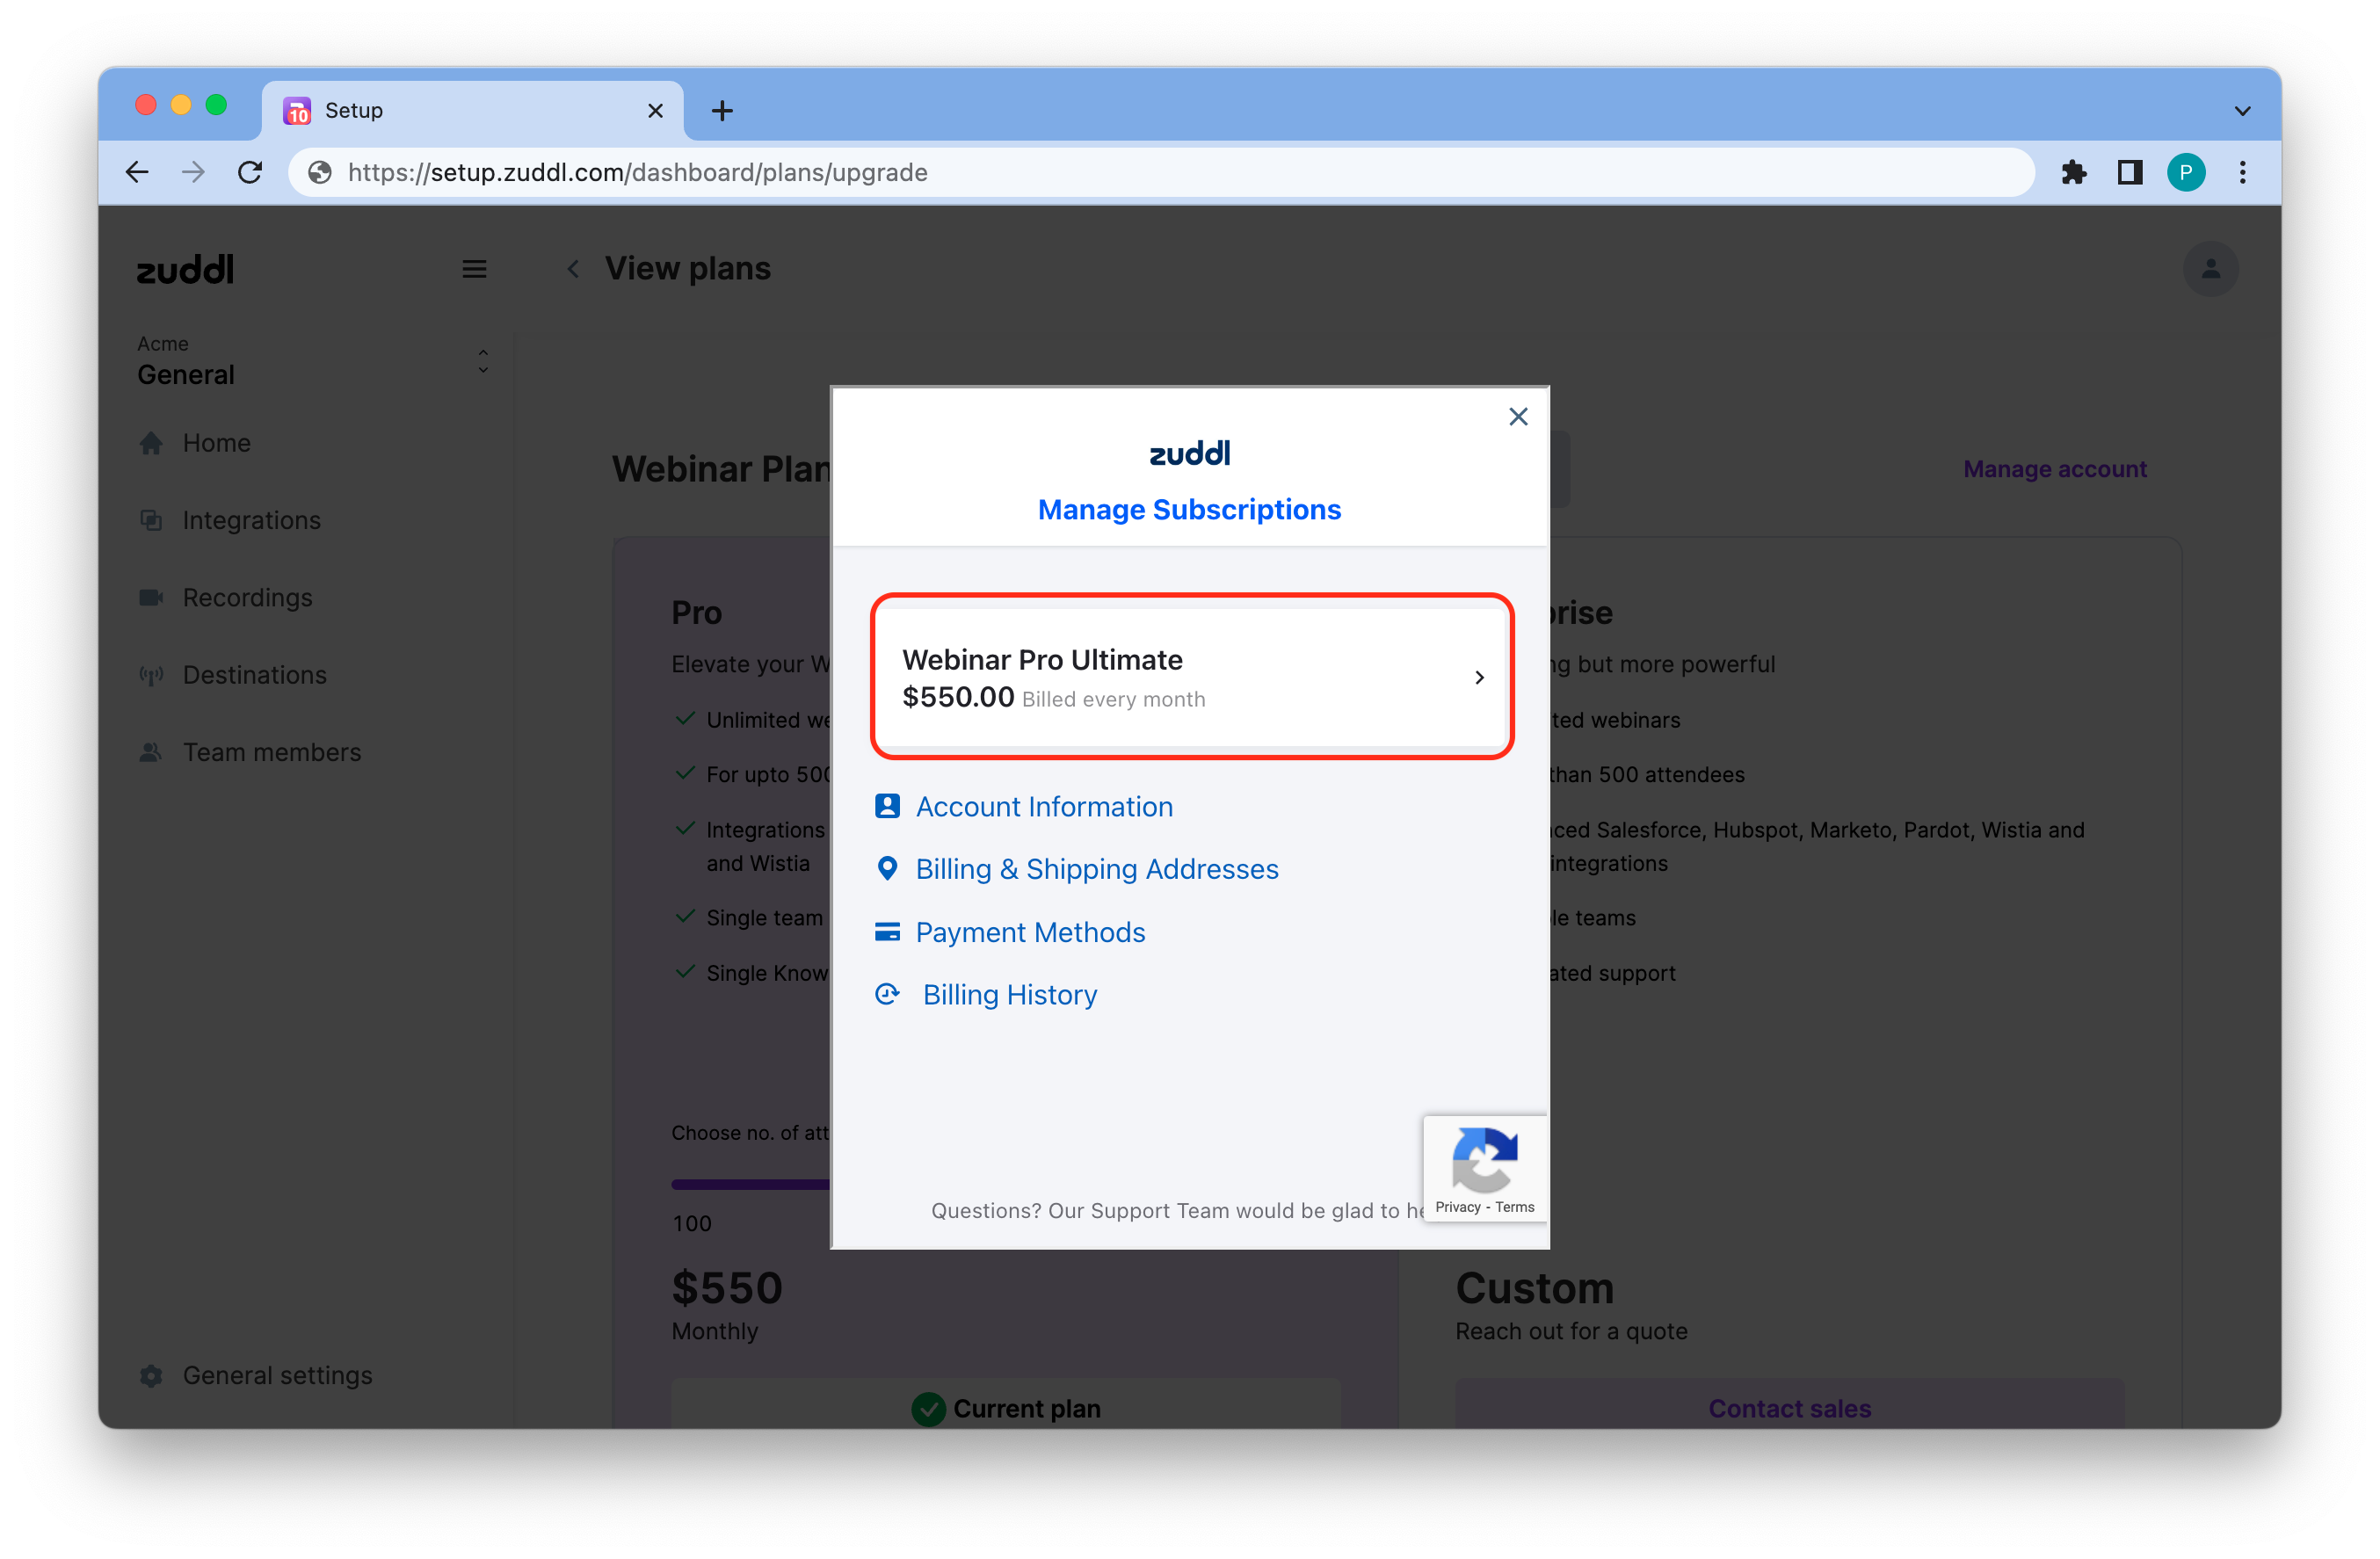Click the Payment Methods card icon

pyautogui.click(x=887, y=932)
